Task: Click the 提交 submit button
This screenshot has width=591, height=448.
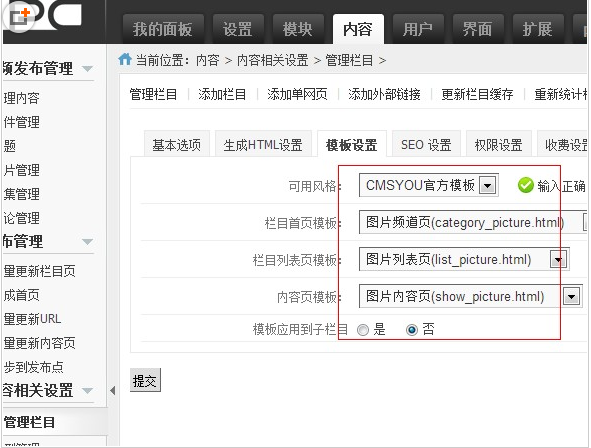Action: click(x=145, y=380)
